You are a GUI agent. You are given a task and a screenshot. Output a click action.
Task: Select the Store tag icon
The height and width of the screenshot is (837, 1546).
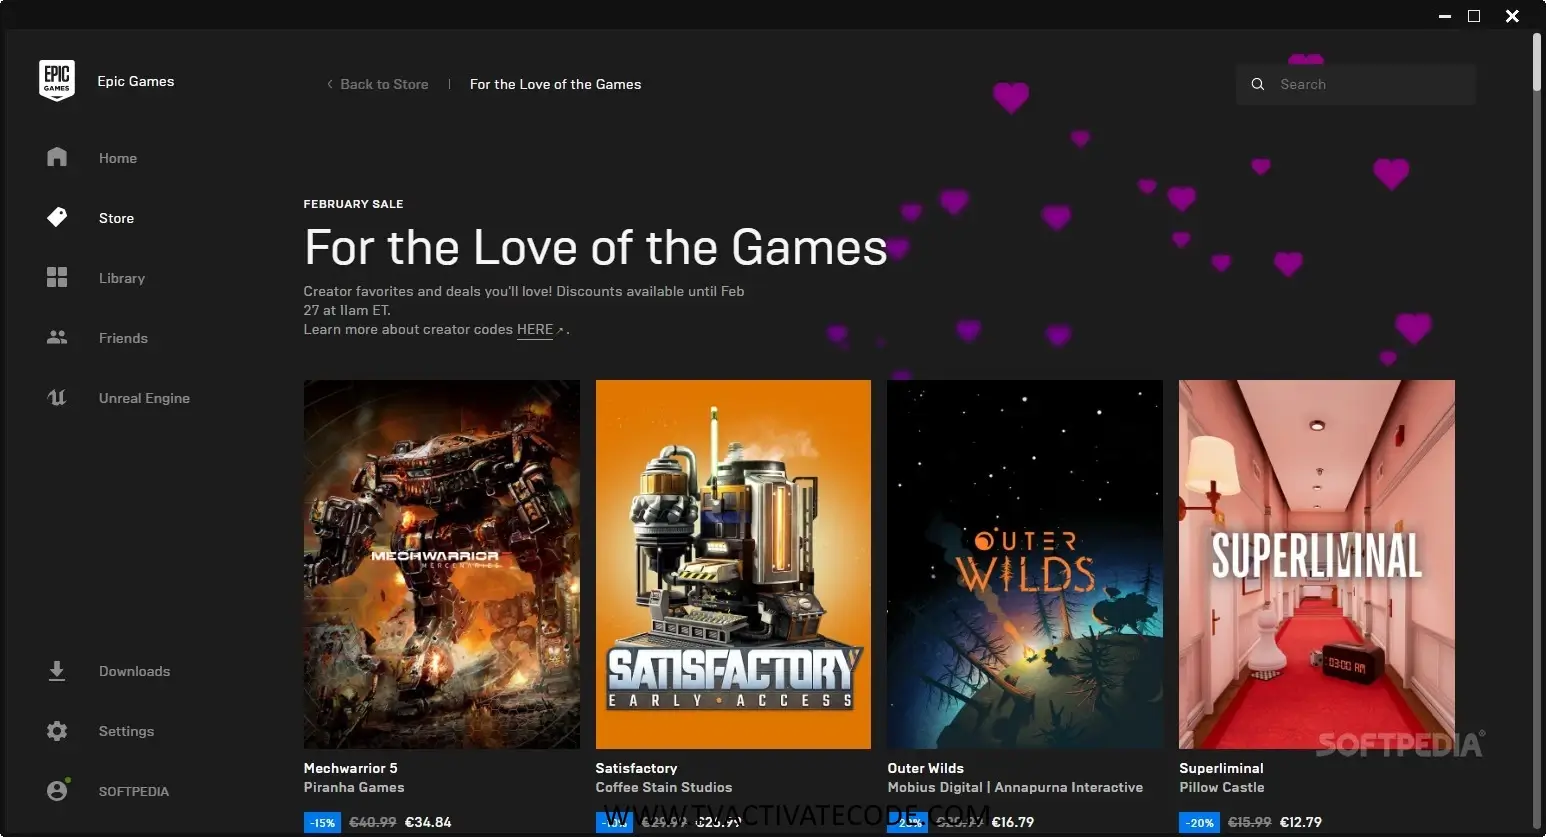tap(57, 217)
